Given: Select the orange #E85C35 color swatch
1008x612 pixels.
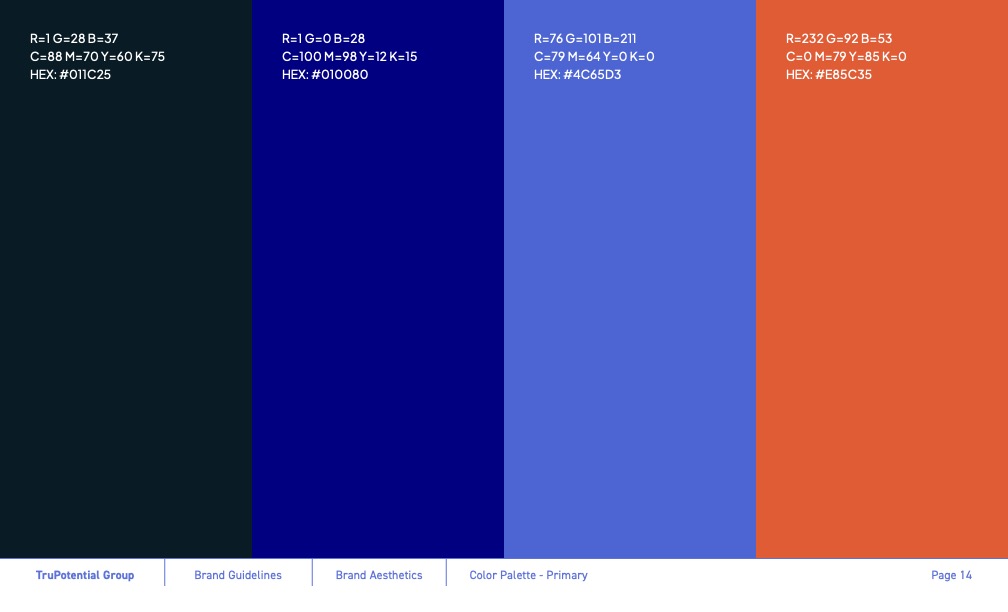Looking at the screenshot, I should pos(883,300).
